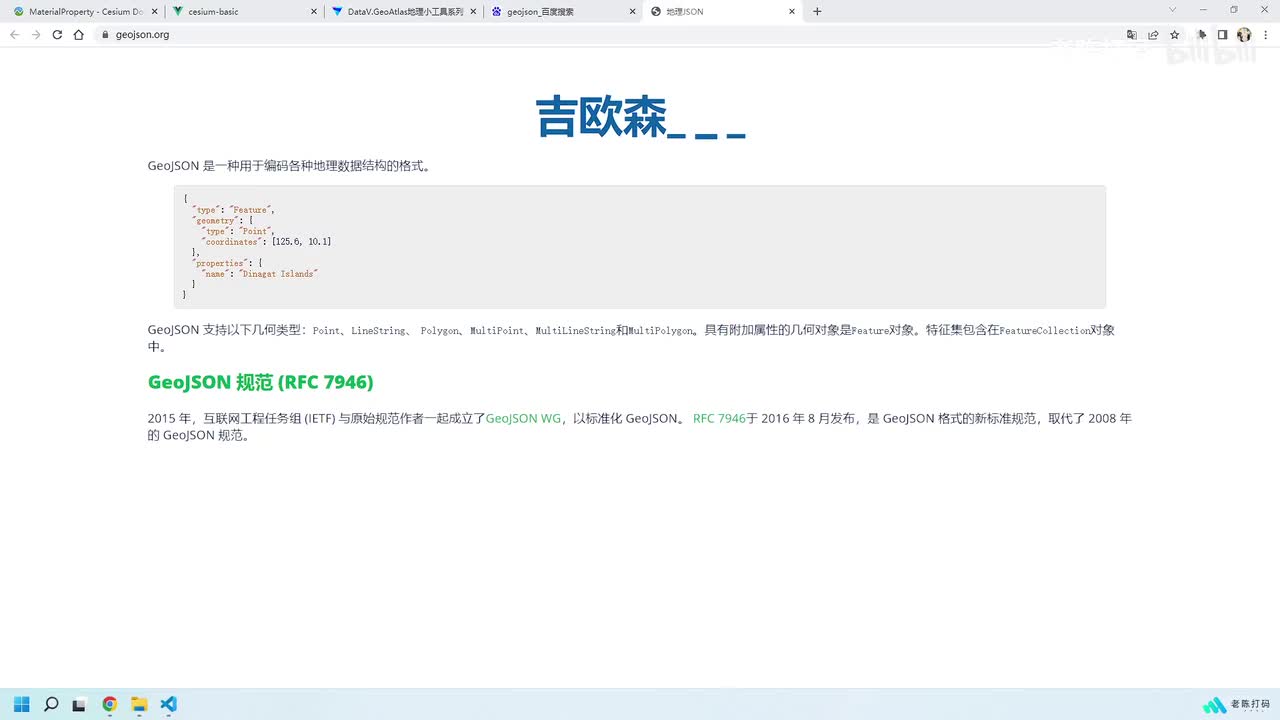
Task: Open Windows taskbar search
Action: 51,704
